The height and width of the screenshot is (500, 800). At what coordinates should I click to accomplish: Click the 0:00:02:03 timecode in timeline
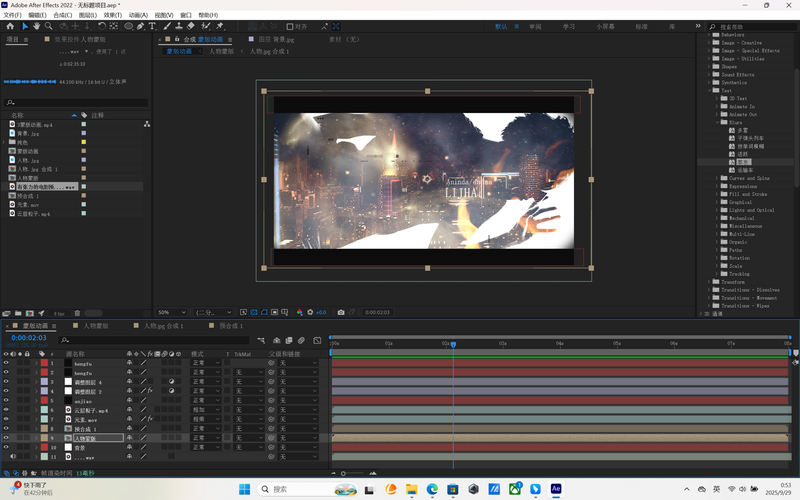pyautogui.click(x=29, y=338)
